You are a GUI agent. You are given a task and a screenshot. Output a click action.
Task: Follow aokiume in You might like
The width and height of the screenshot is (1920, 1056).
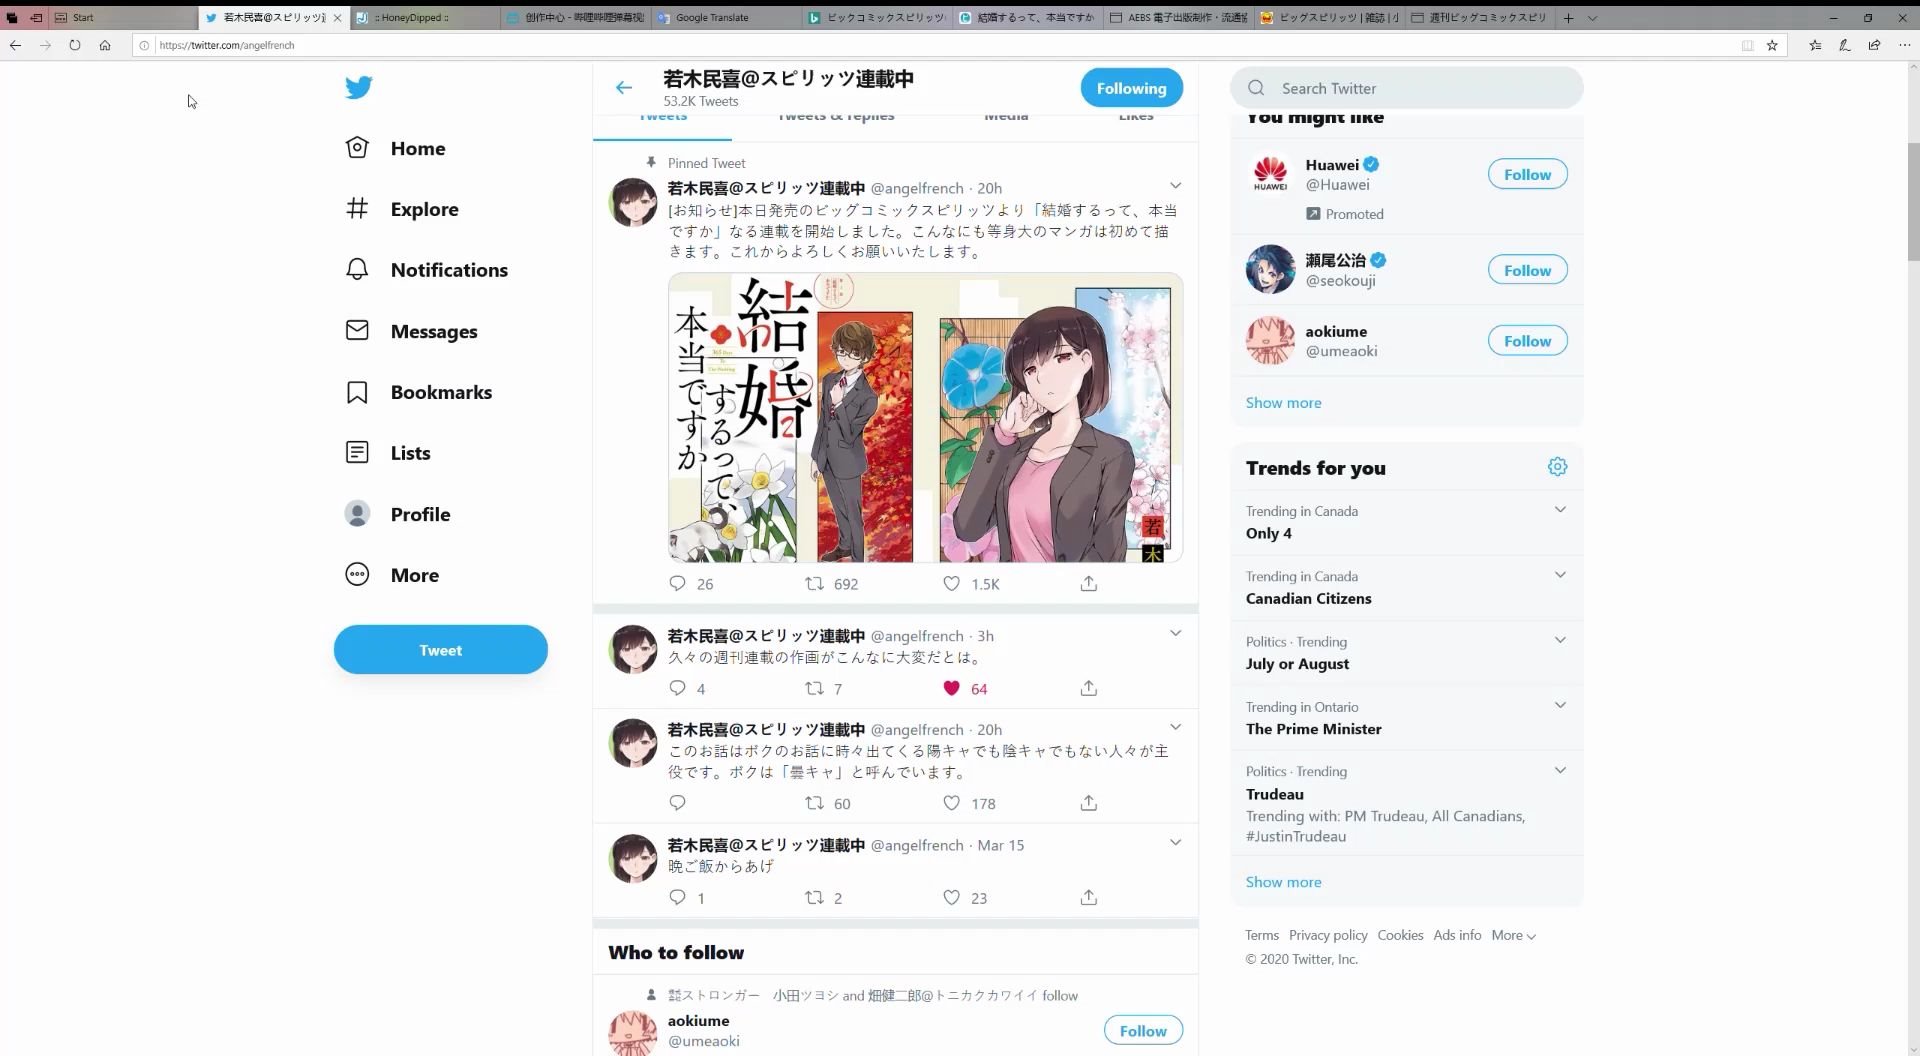(x=1527, y=341)
